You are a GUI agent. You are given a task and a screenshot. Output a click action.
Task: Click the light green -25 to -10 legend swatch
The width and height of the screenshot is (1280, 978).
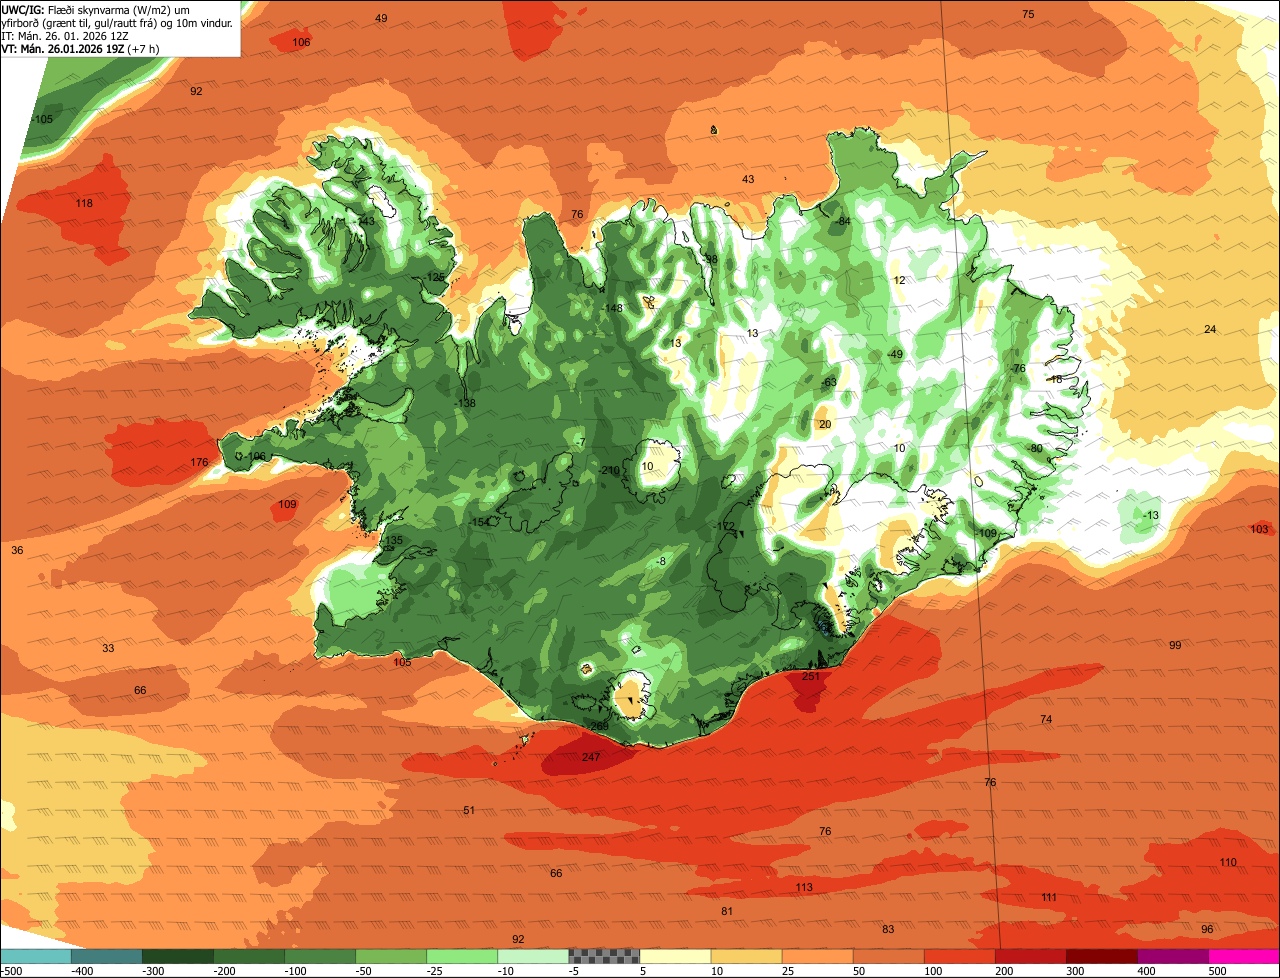point(462,956)
